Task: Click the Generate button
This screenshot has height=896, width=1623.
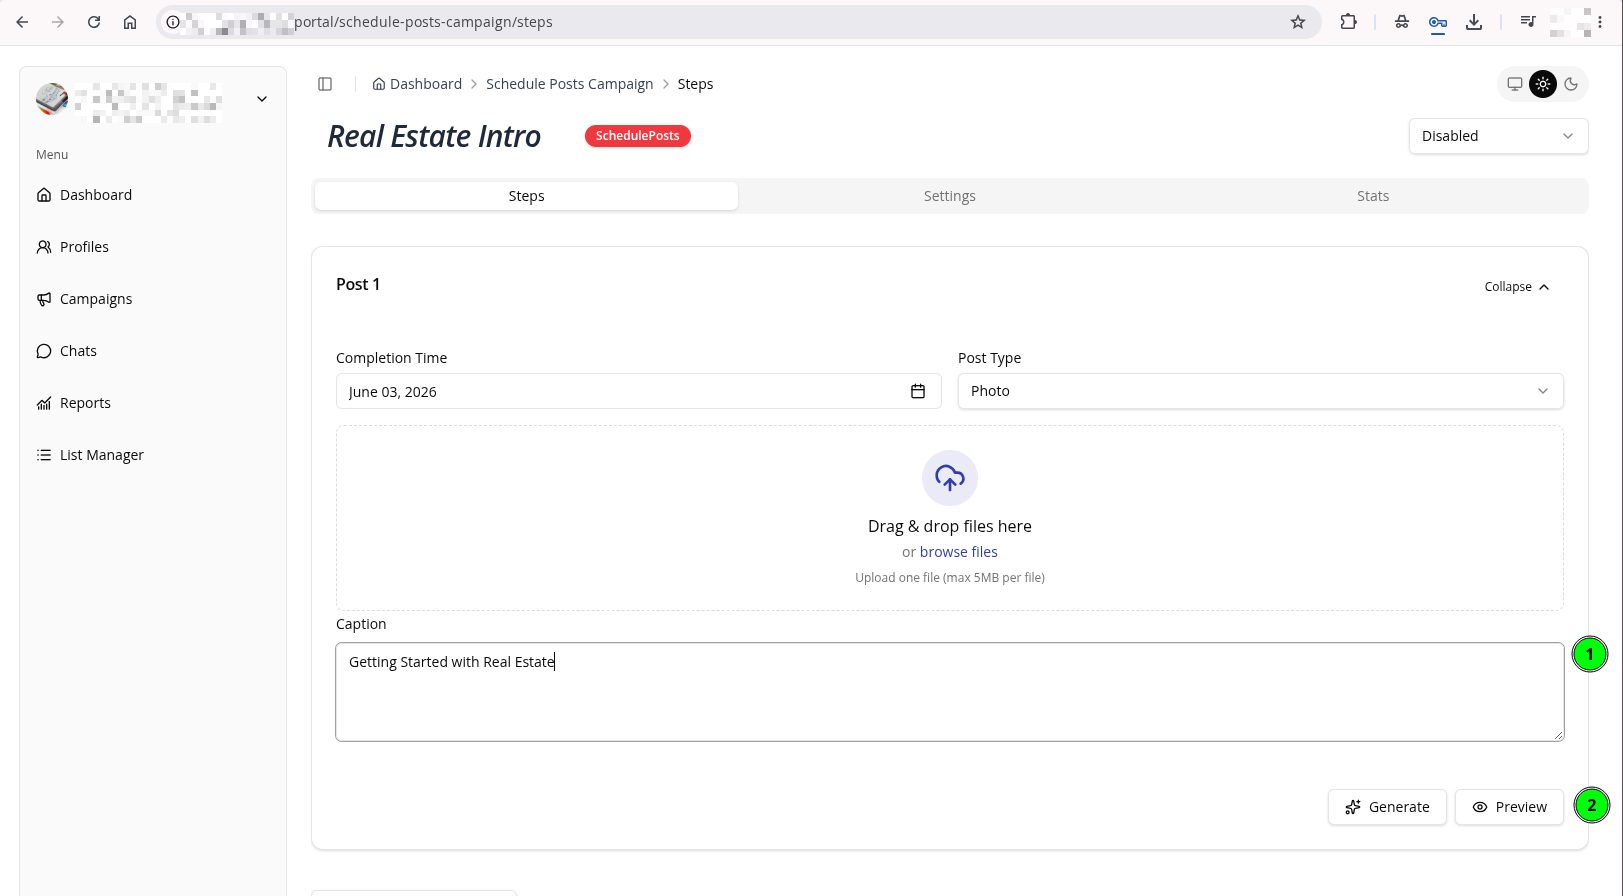Action: pos(1387,807)
